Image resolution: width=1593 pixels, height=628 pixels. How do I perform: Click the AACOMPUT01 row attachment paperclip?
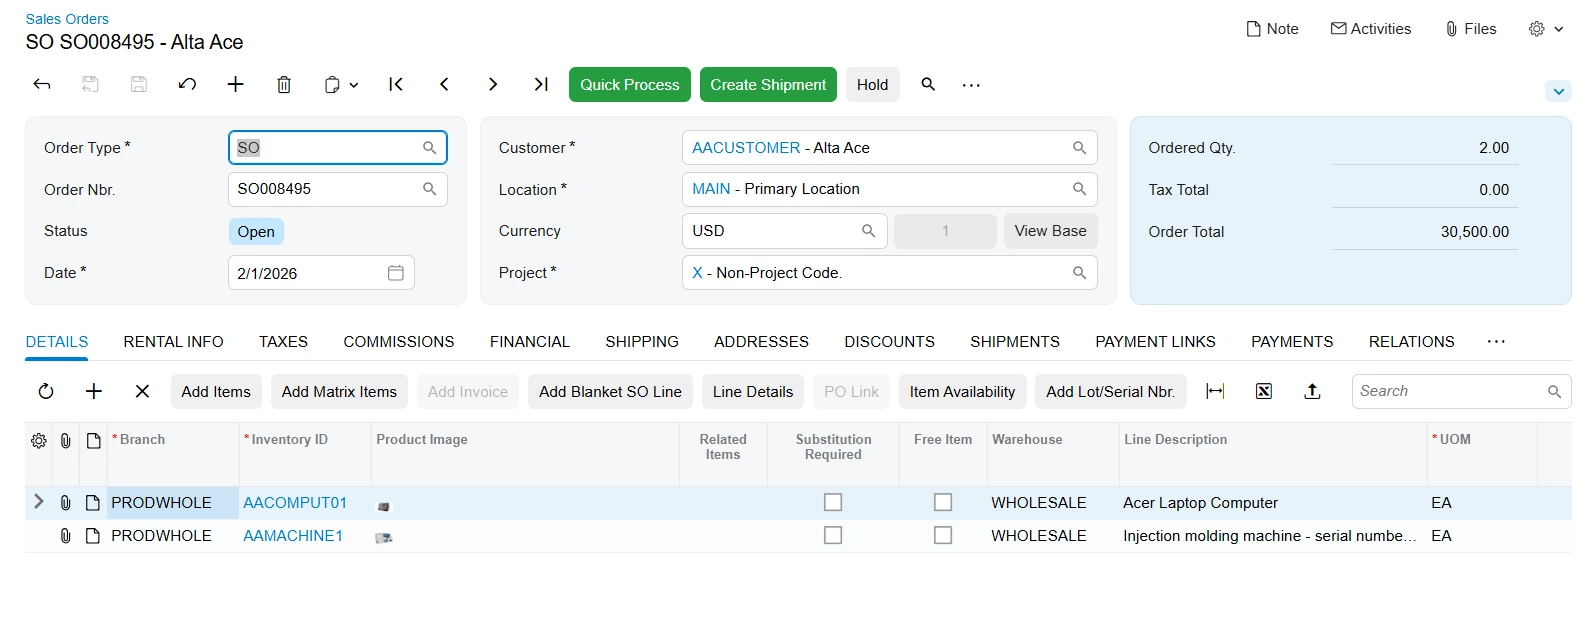(x=65, y=503)
